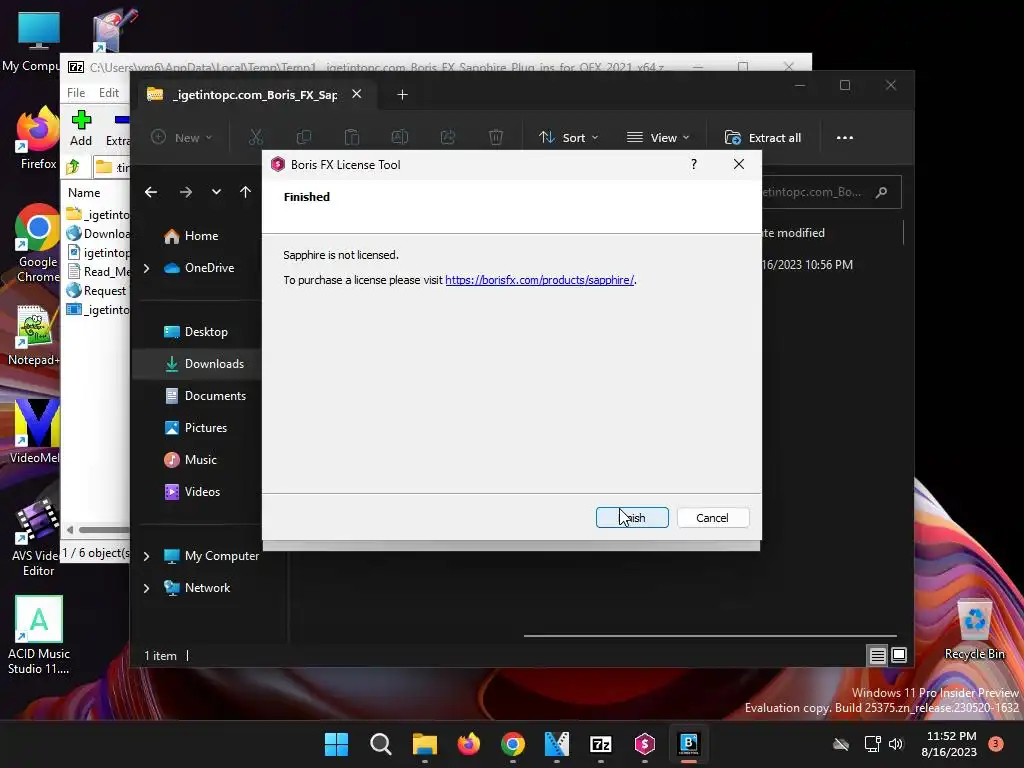
Task: Select My Computer in Explorer sidebar
Action: [212, 556]
